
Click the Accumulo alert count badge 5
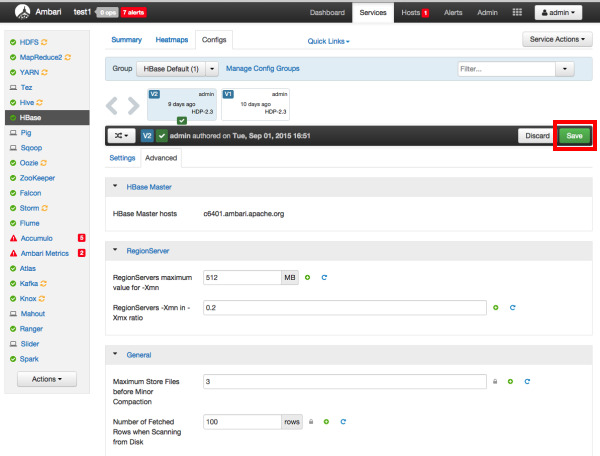[x=82, y=238]
